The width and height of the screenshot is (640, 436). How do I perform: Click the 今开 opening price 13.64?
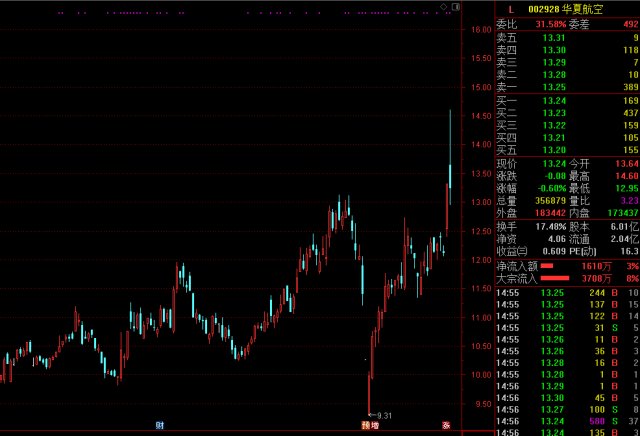(627, 164)
